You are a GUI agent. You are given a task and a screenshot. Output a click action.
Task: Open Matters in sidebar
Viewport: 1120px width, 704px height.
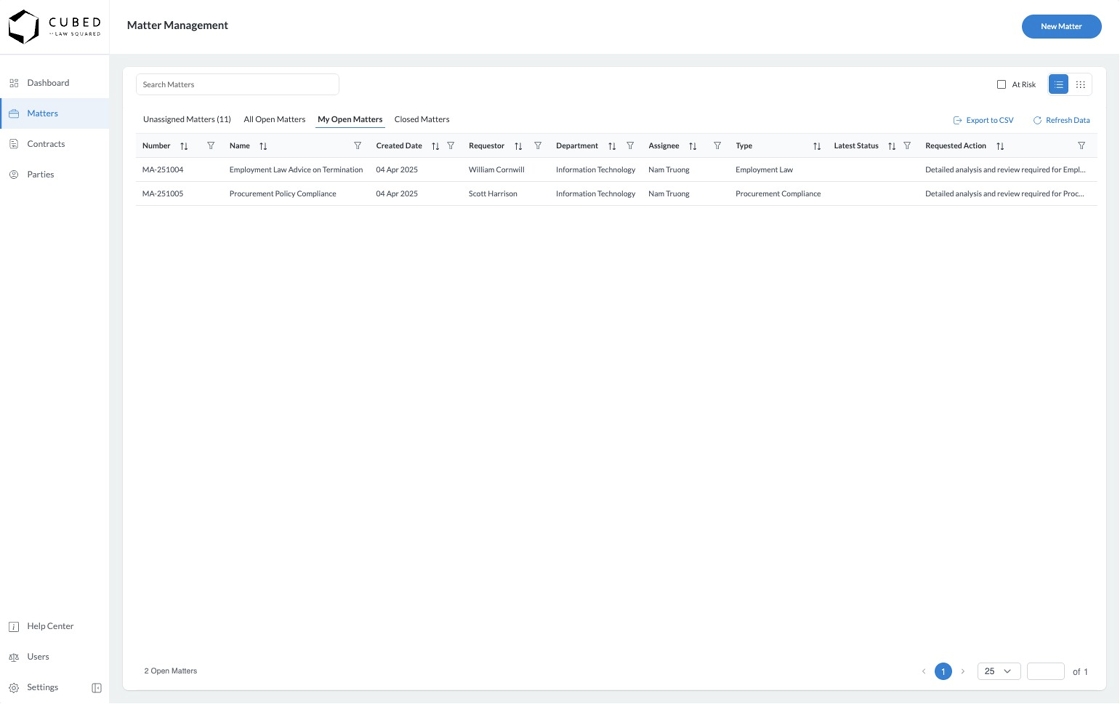54,114
